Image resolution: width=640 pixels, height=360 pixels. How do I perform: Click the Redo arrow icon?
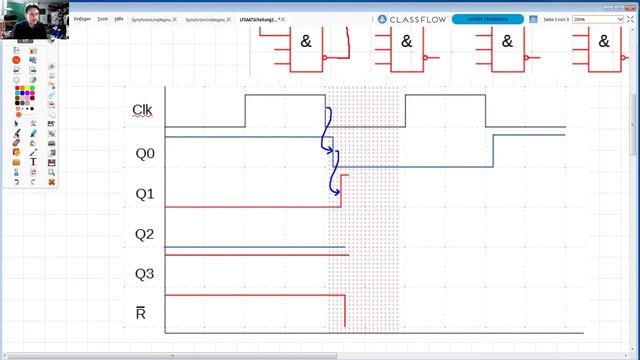point(33,182)
